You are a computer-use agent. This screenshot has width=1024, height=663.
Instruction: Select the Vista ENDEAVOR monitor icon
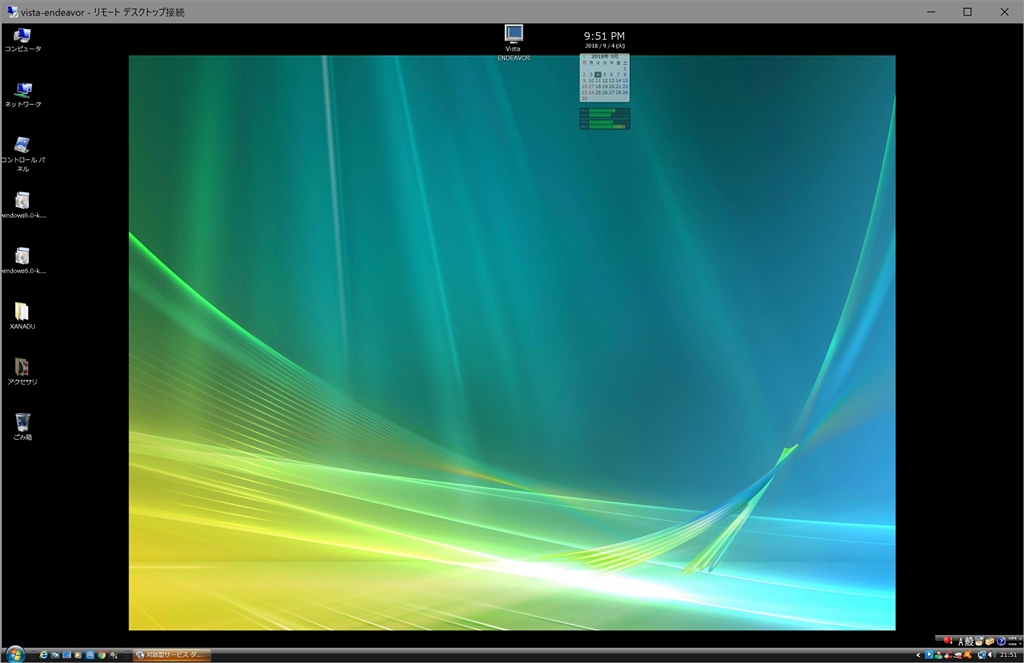pos(513,42)
